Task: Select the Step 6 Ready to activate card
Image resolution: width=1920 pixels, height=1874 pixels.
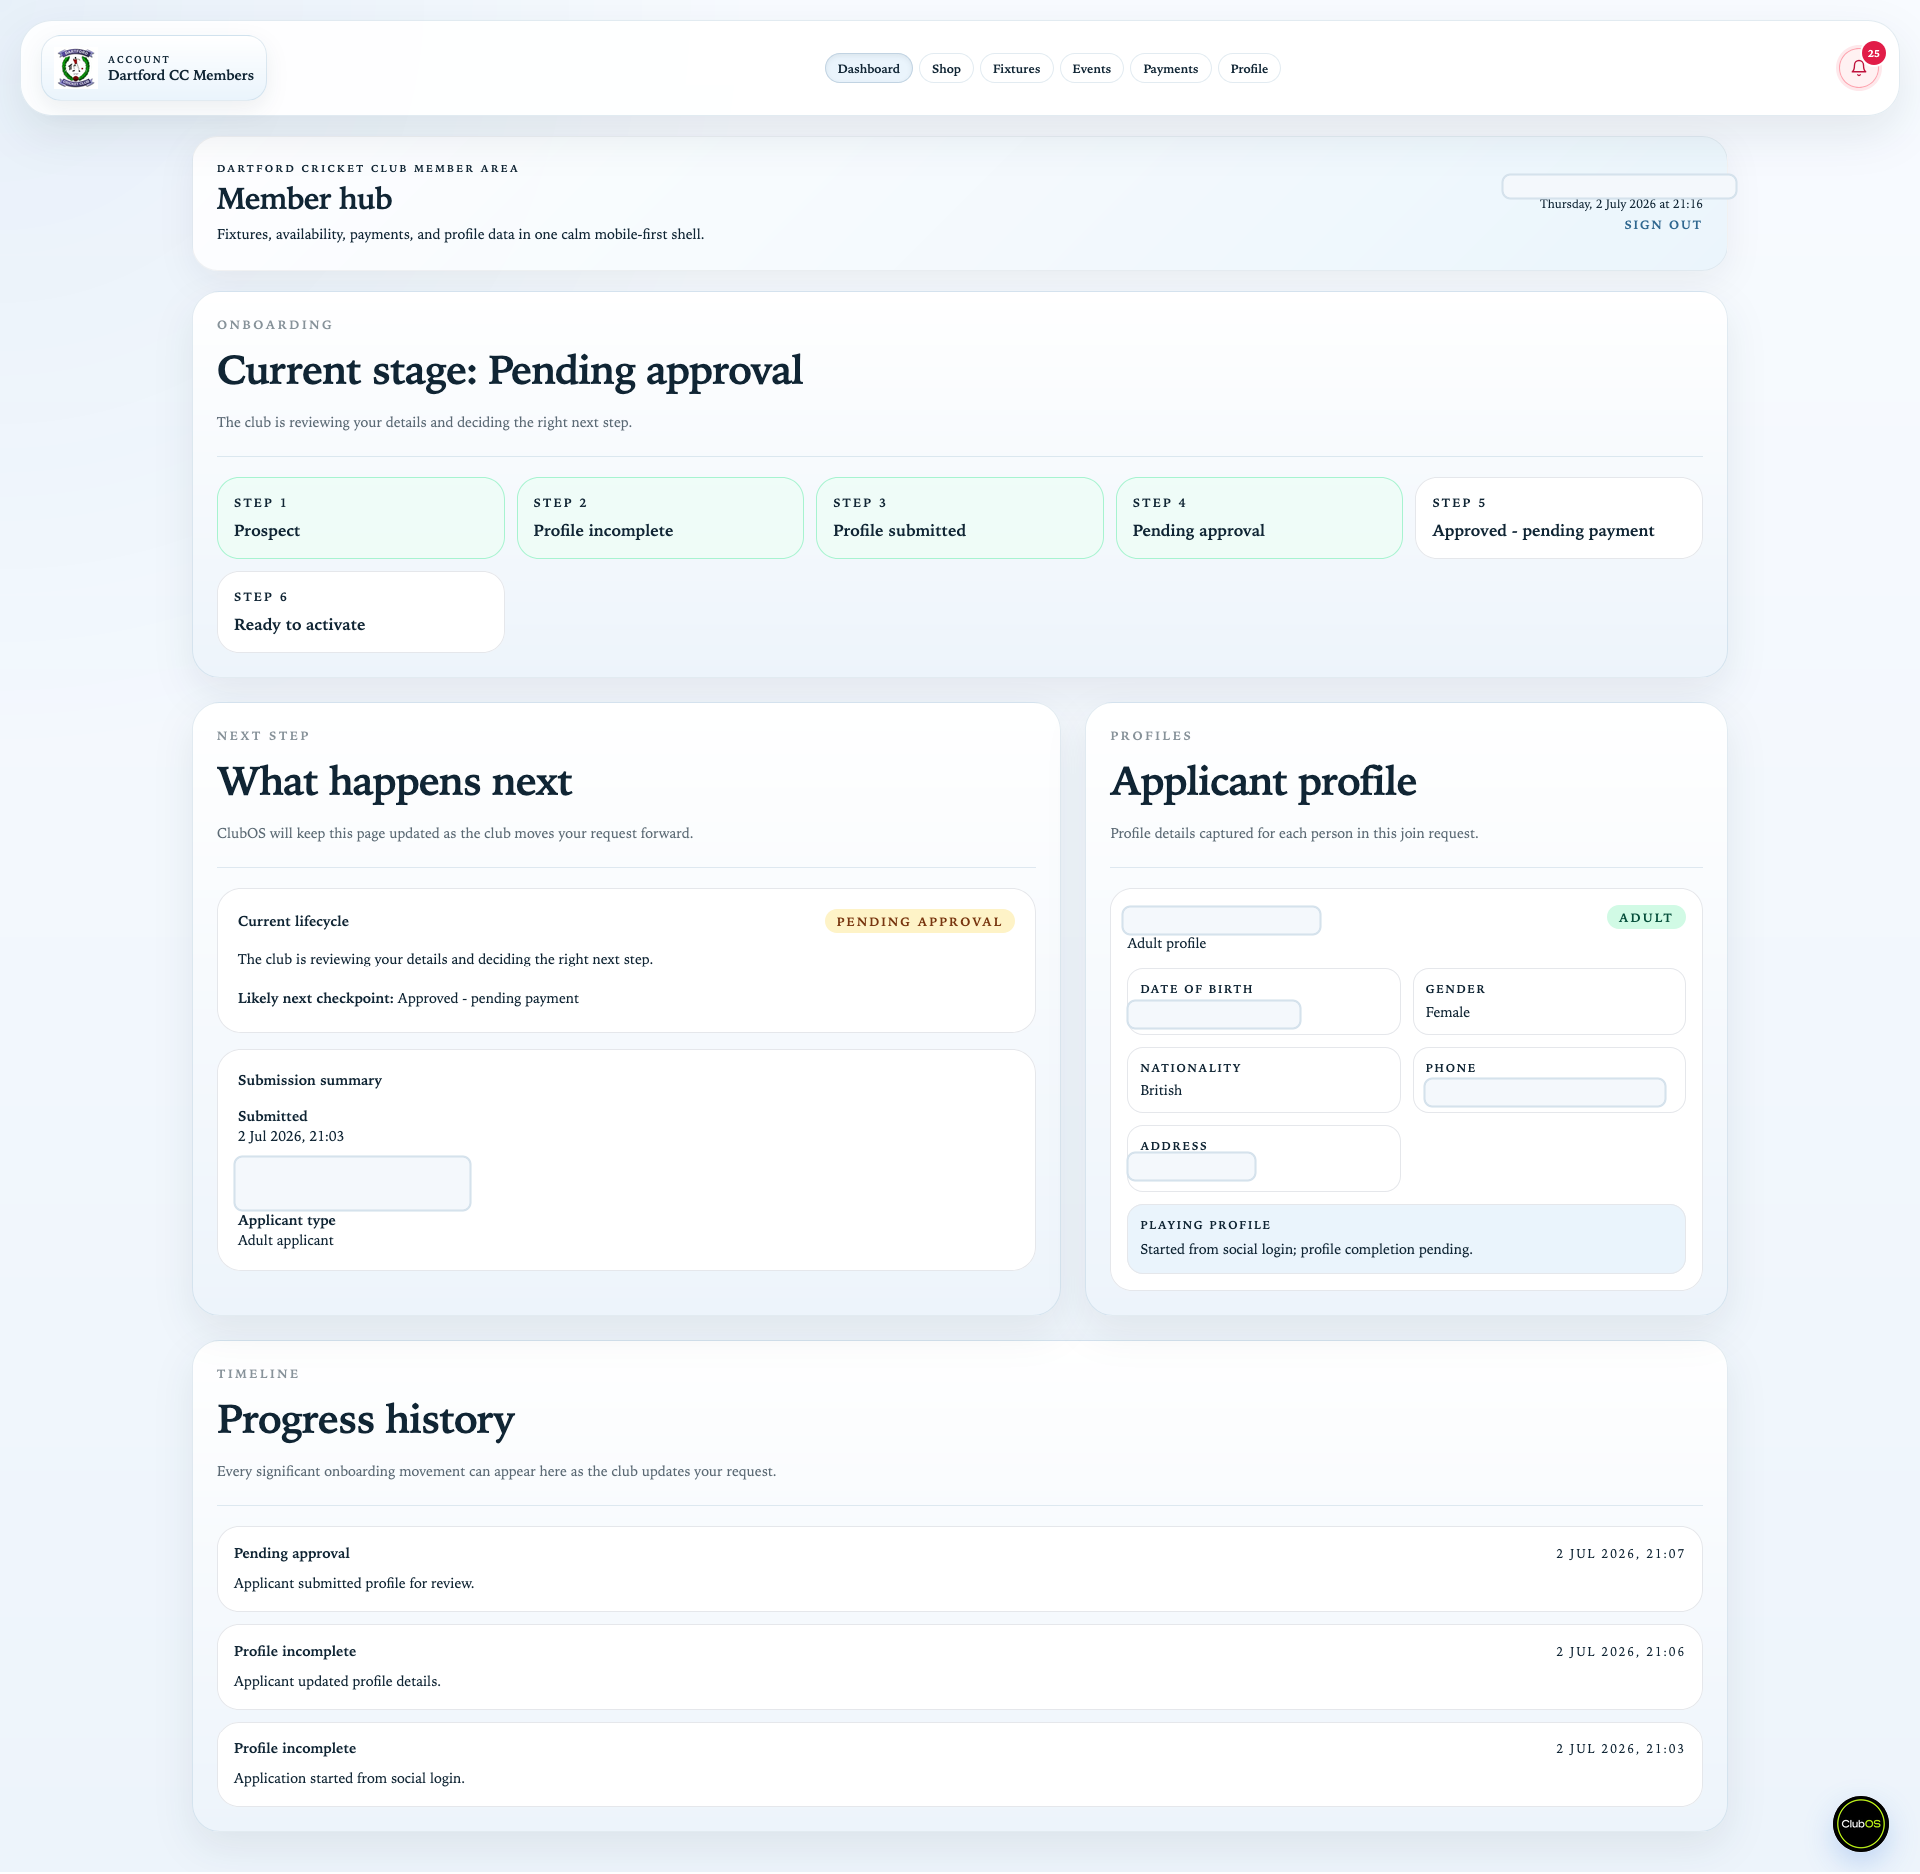Action: 360,612
